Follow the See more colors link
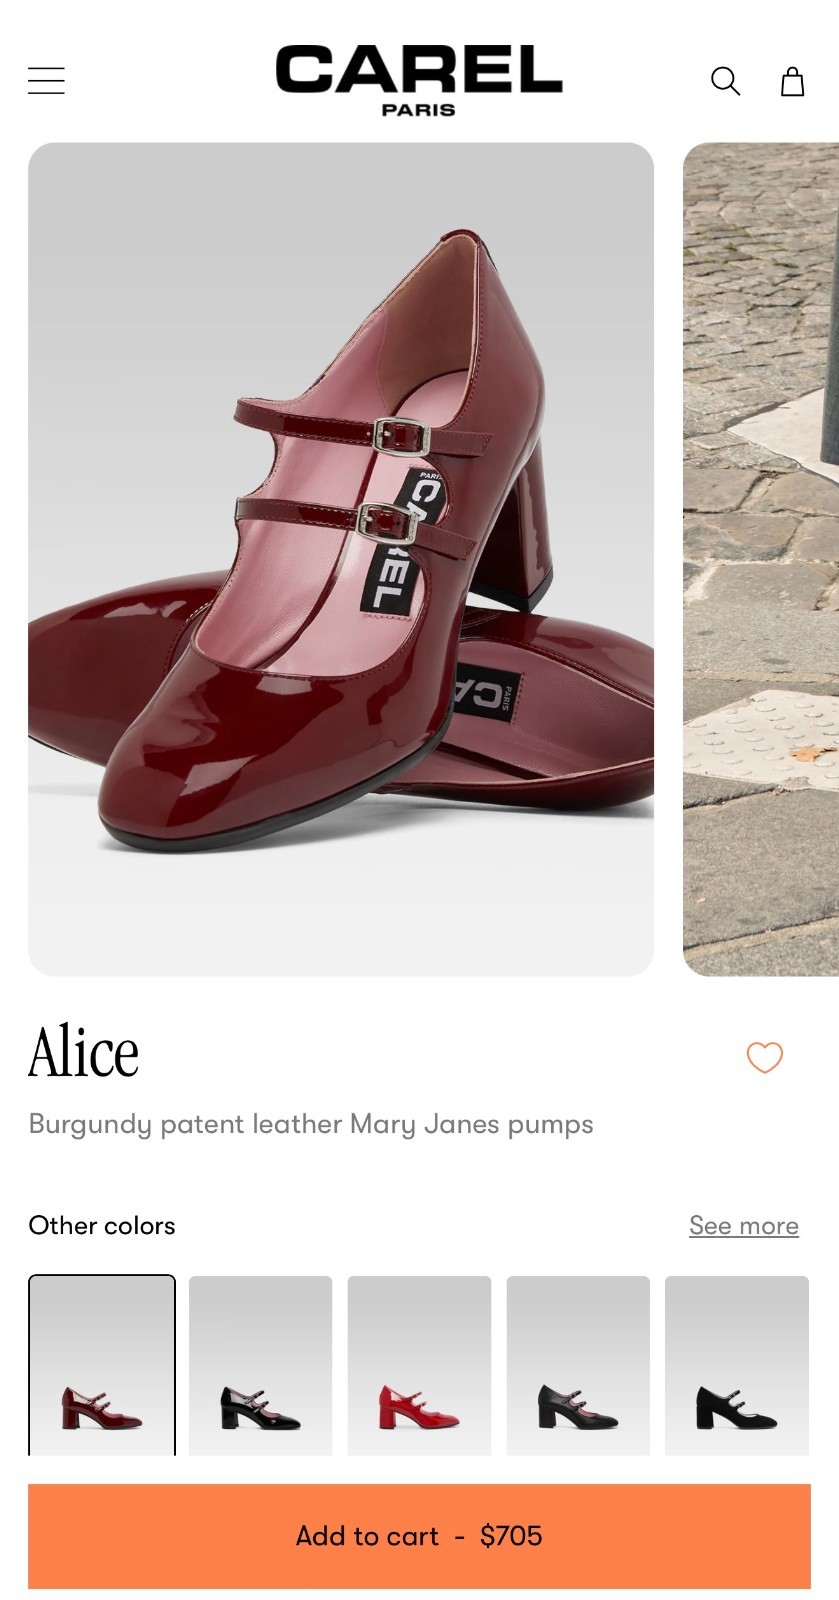 coord(743,1225)
